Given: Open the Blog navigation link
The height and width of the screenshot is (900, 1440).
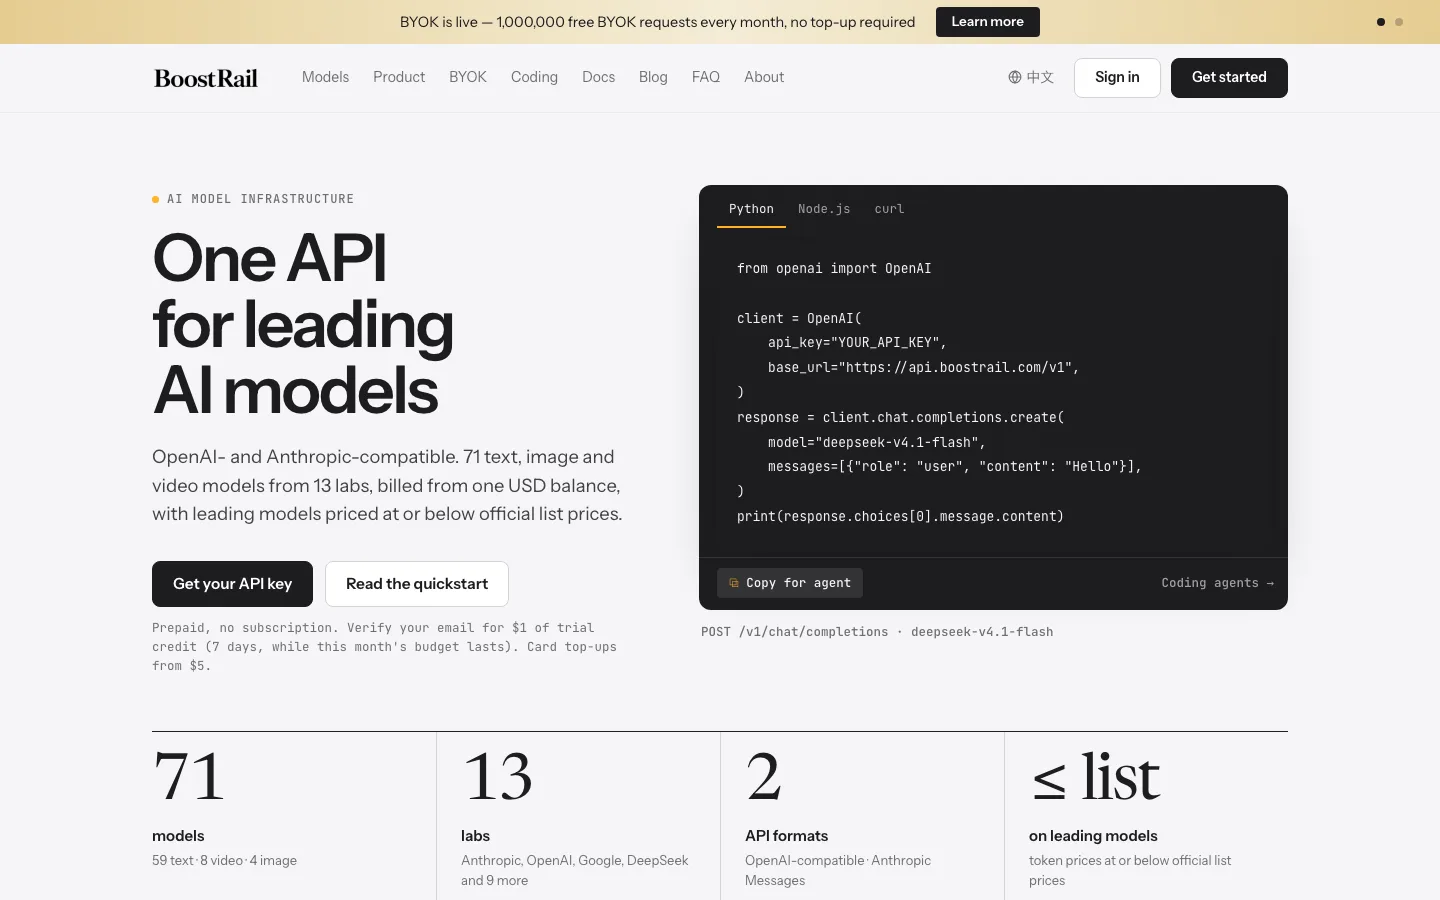Looking at the screenshot, I should (653, 77).
